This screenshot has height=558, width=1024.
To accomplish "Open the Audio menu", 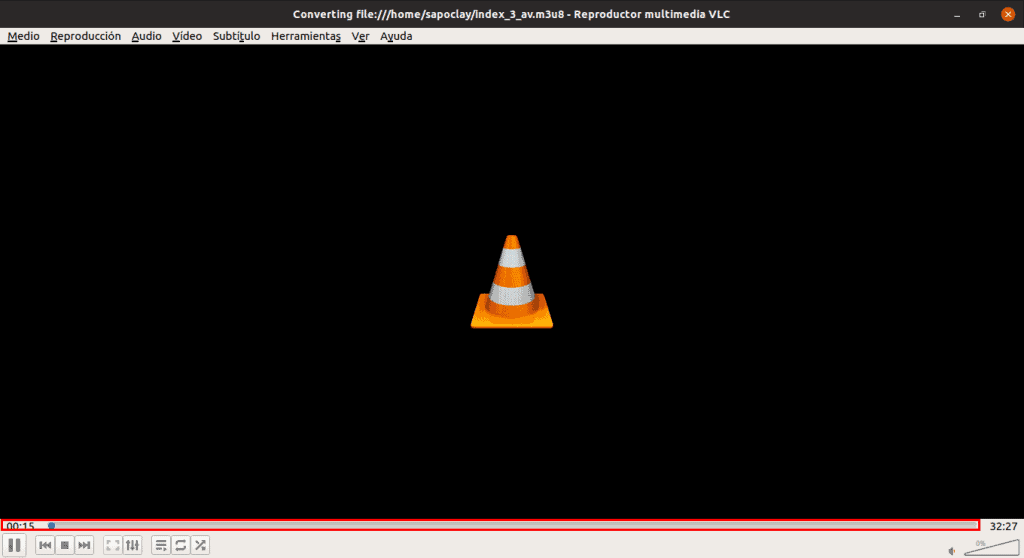I will point(146,36).
